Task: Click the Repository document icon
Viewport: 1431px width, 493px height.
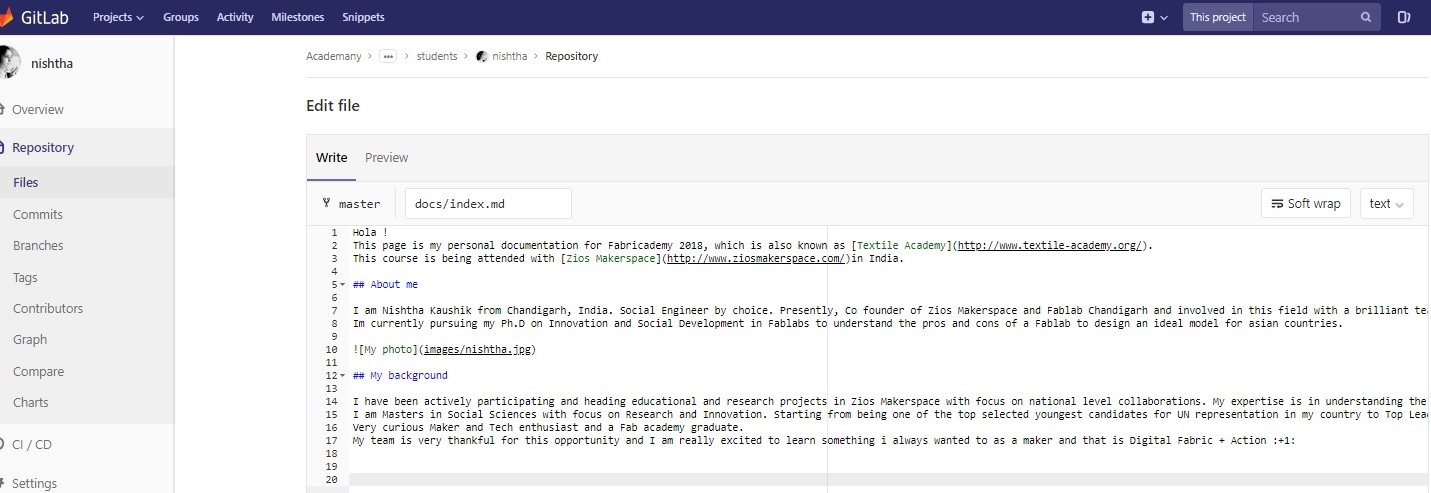Action: [x=2, y=147]
